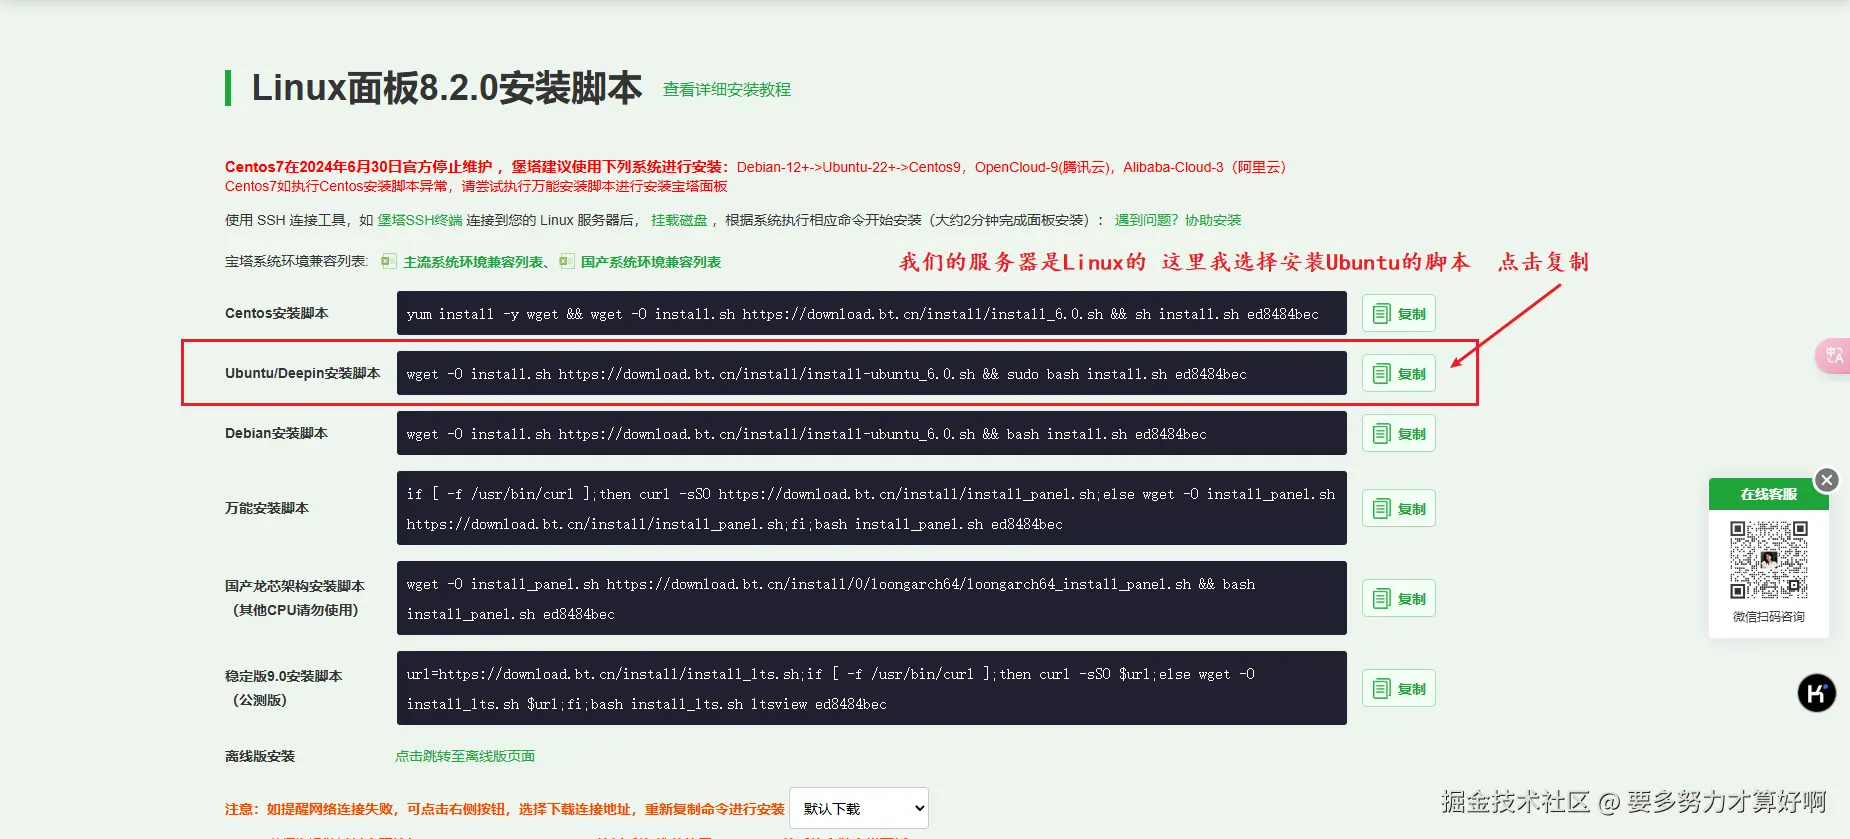Click the Linux面板8.2.0安装脚本 heading
Image resolution: width=1850 pixels, height=839 pixels.
click(446, 88)
